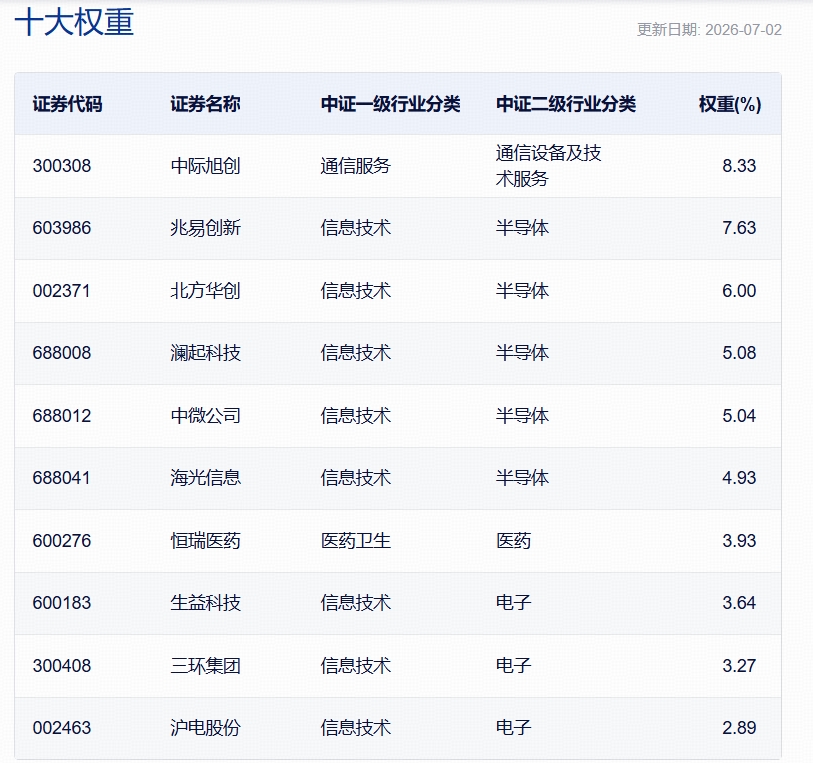Select stock name 中际旭创

(x=205, y=166)
